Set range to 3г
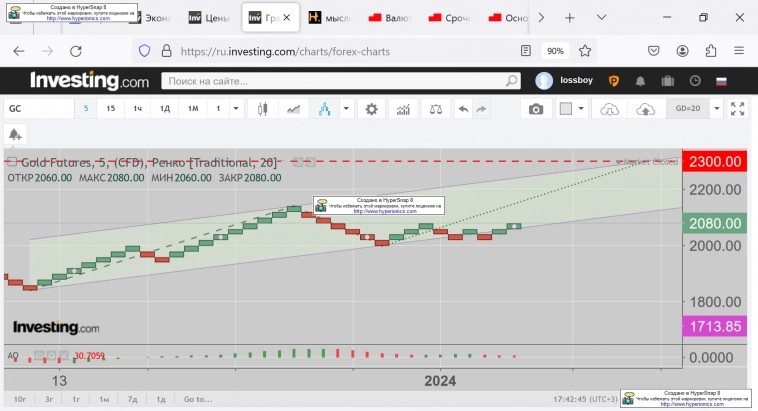The image size is (758, 411). (49, 399)
